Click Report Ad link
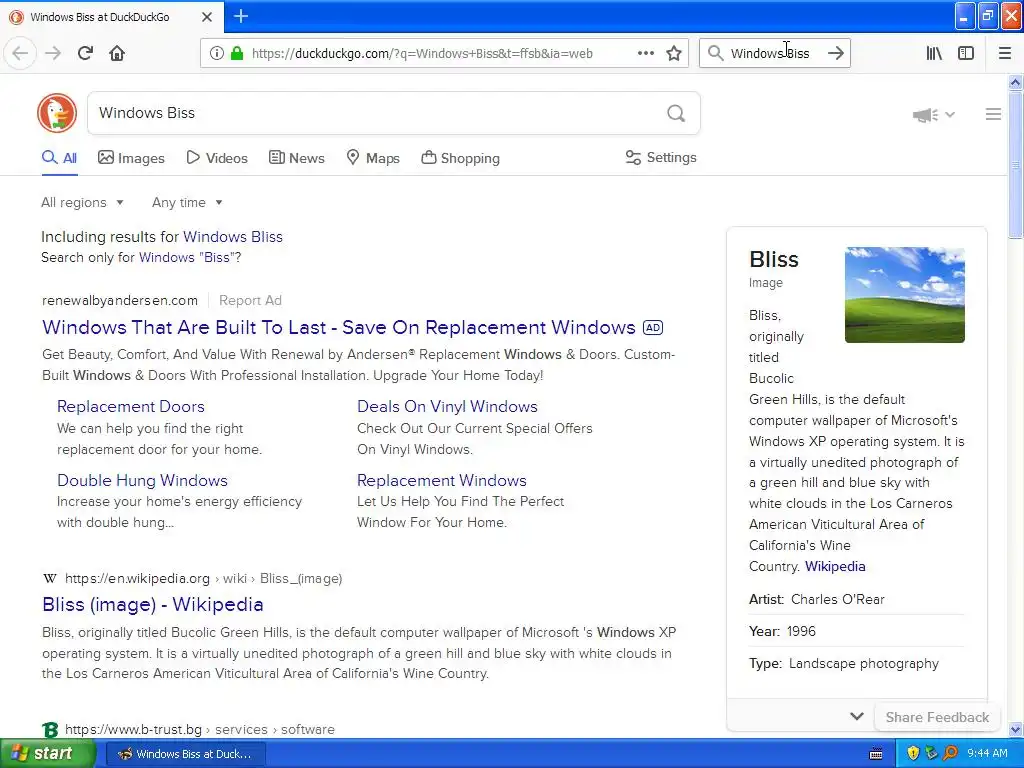The height and width of the screenshot is (768, 1024). pos(250,300)
